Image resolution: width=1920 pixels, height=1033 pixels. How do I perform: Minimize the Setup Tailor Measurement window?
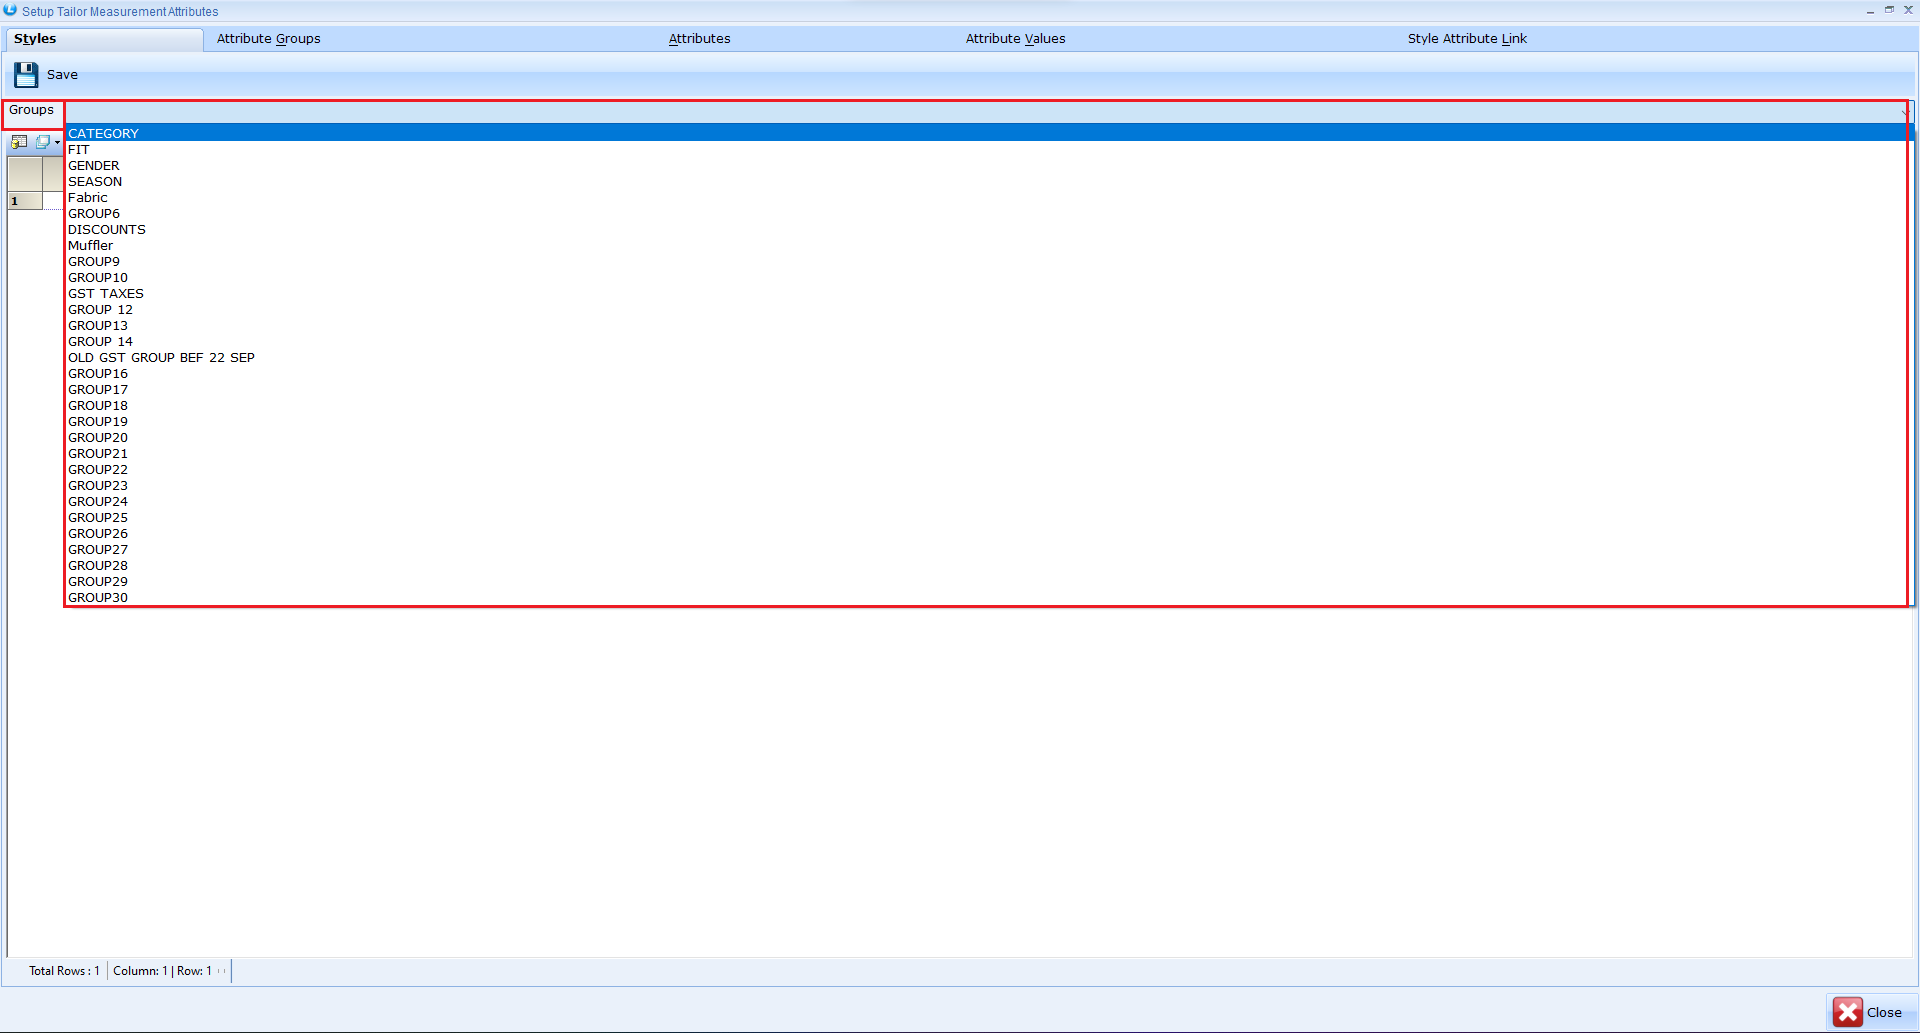(1870, 10)
